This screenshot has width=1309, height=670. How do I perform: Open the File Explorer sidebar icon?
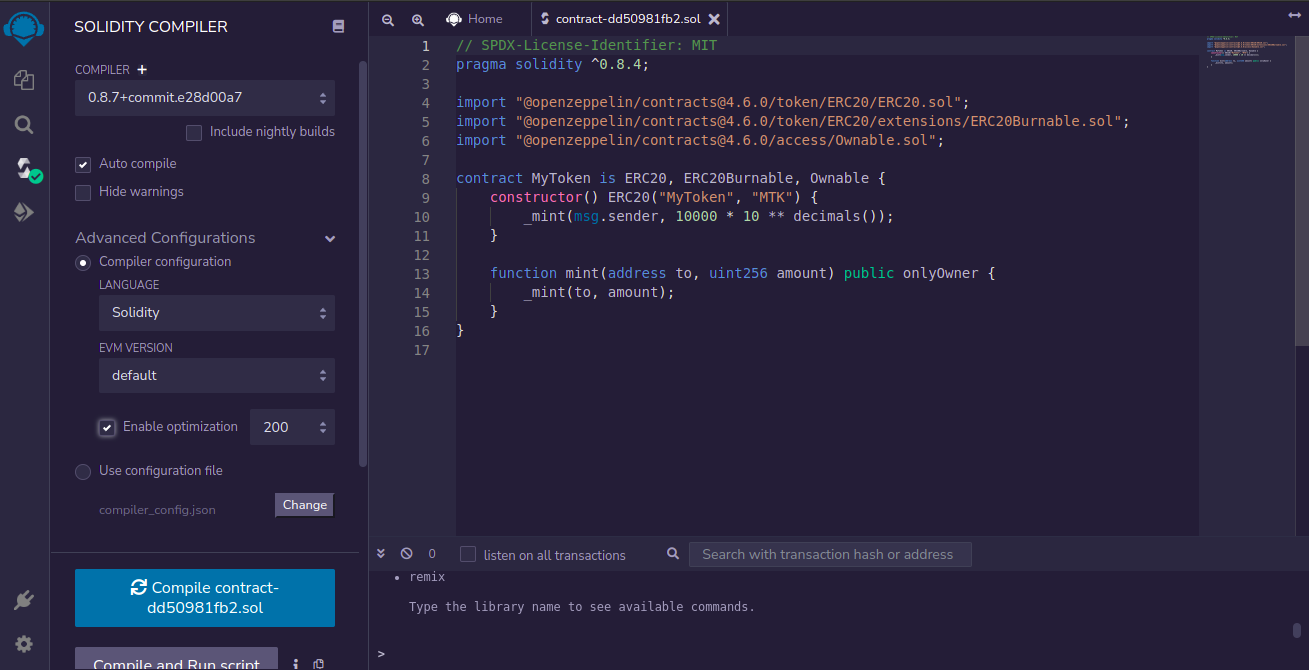click(24, 80)
